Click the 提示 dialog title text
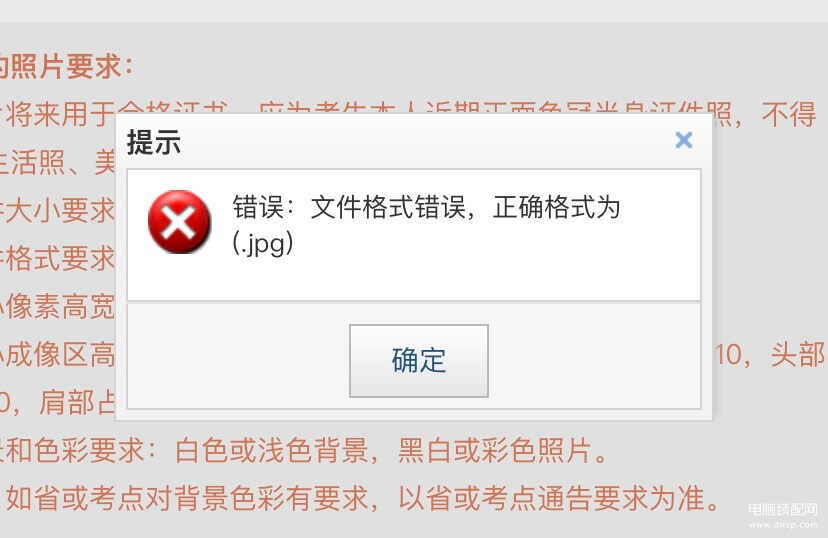The image size is (828, 538). pyautogui.click(x=154, y=142)
